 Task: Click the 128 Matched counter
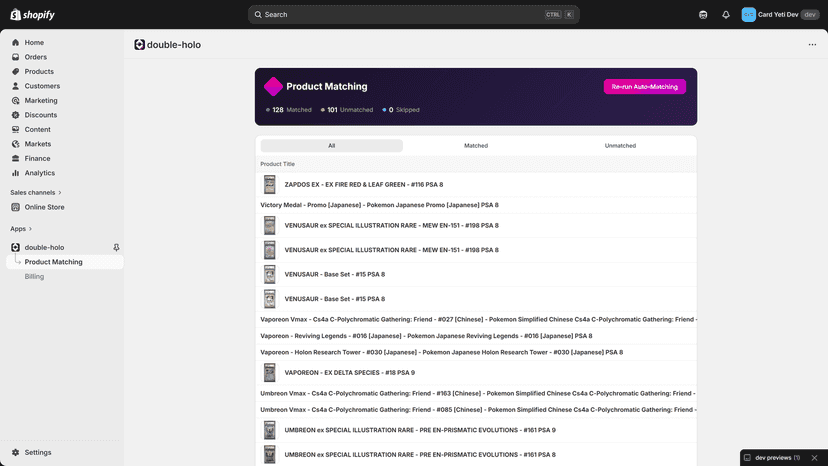click(x=288, y=110)
